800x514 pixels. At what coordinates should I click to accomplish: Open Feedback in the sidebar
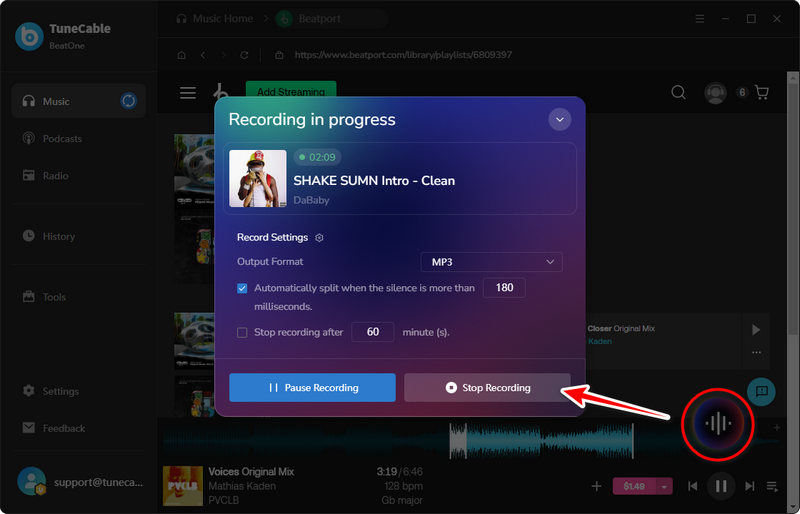point(54,428)
